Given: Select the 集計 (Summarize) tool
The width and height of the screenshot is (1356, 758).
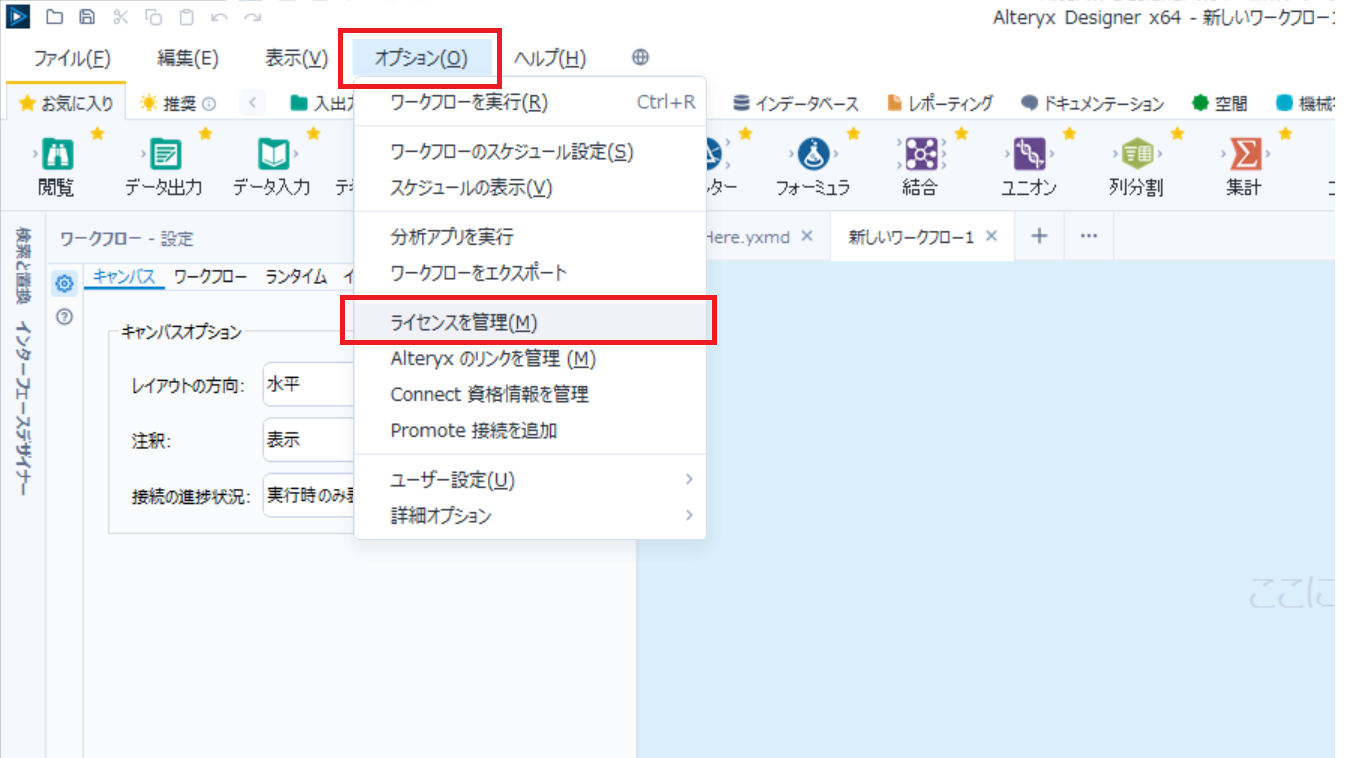Looking at the screenshot, I should [x=1242, y=160].
